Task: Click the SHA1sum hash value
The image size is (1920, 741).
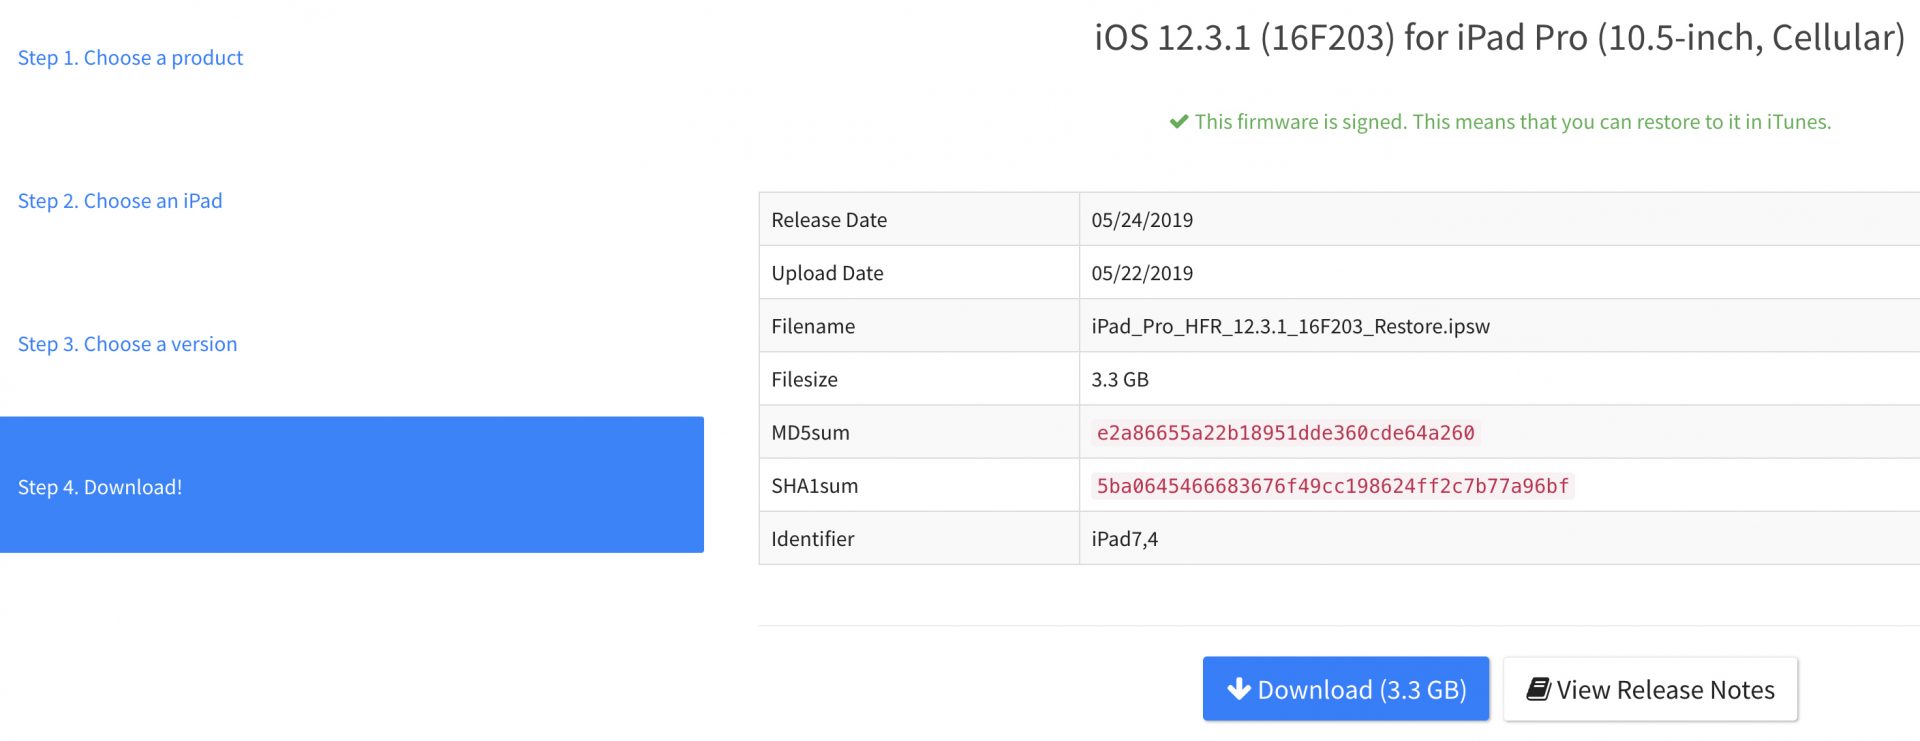Action: tap(1333, 486)
